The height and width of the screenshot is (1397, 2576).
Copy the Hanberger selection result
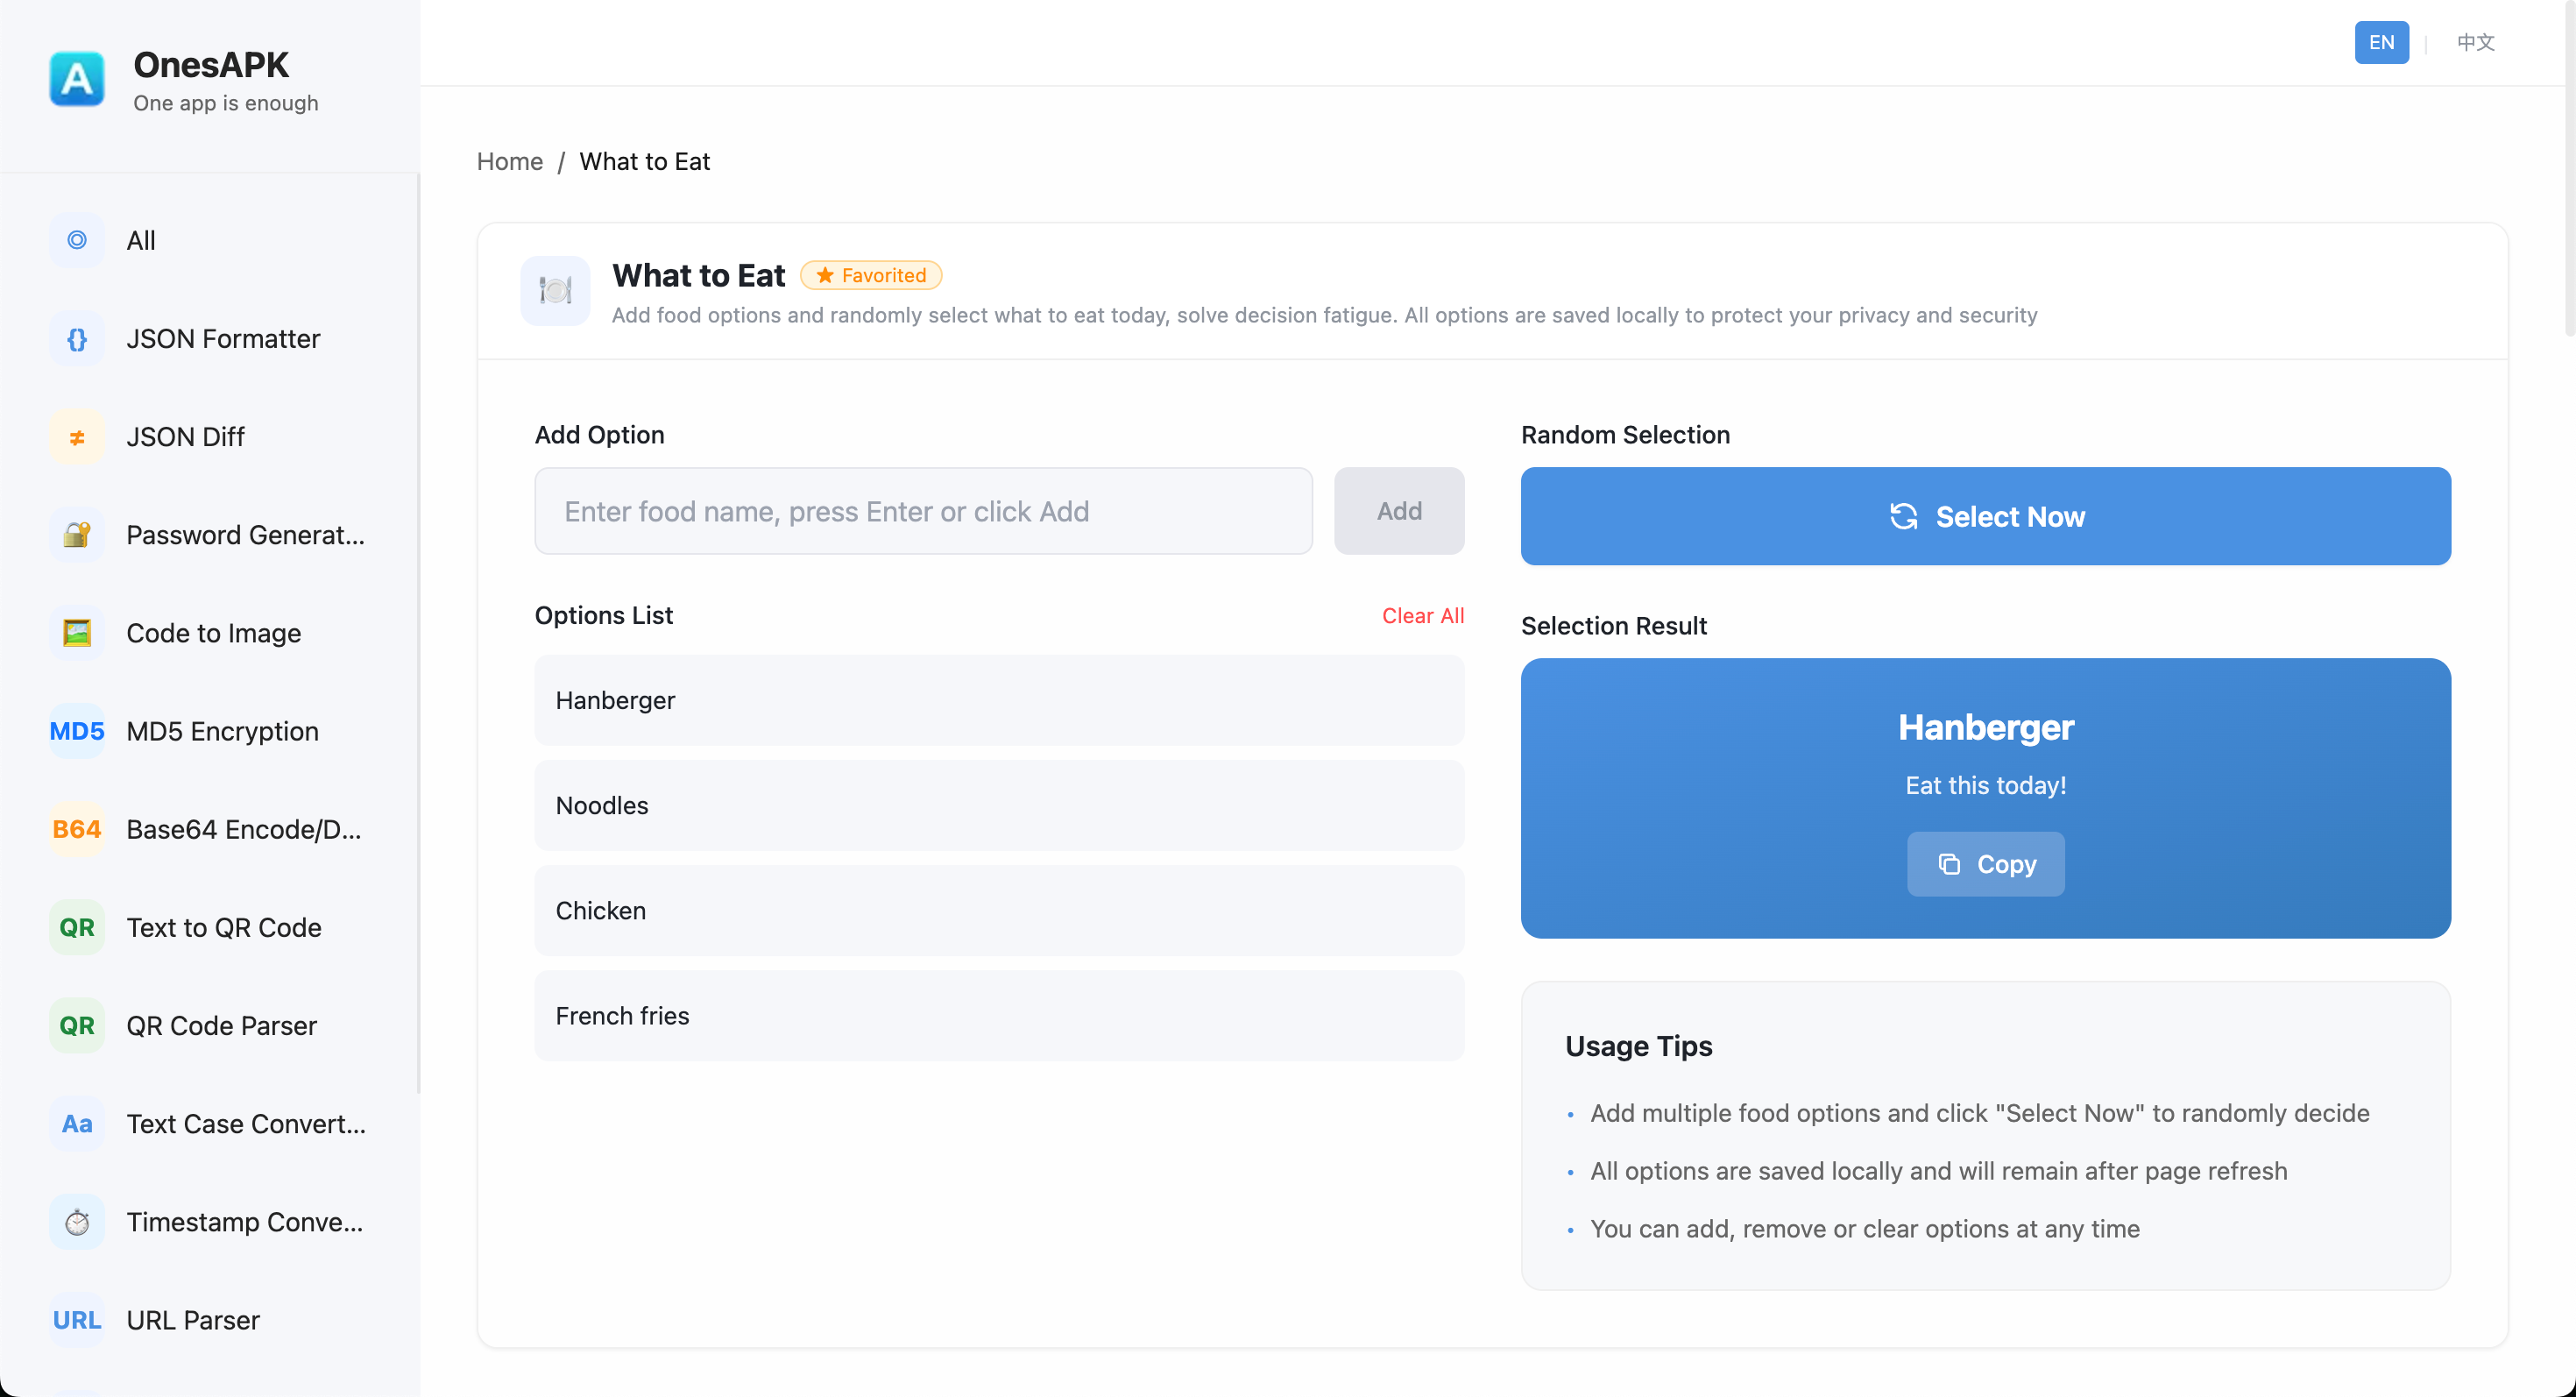point(1985,864)
